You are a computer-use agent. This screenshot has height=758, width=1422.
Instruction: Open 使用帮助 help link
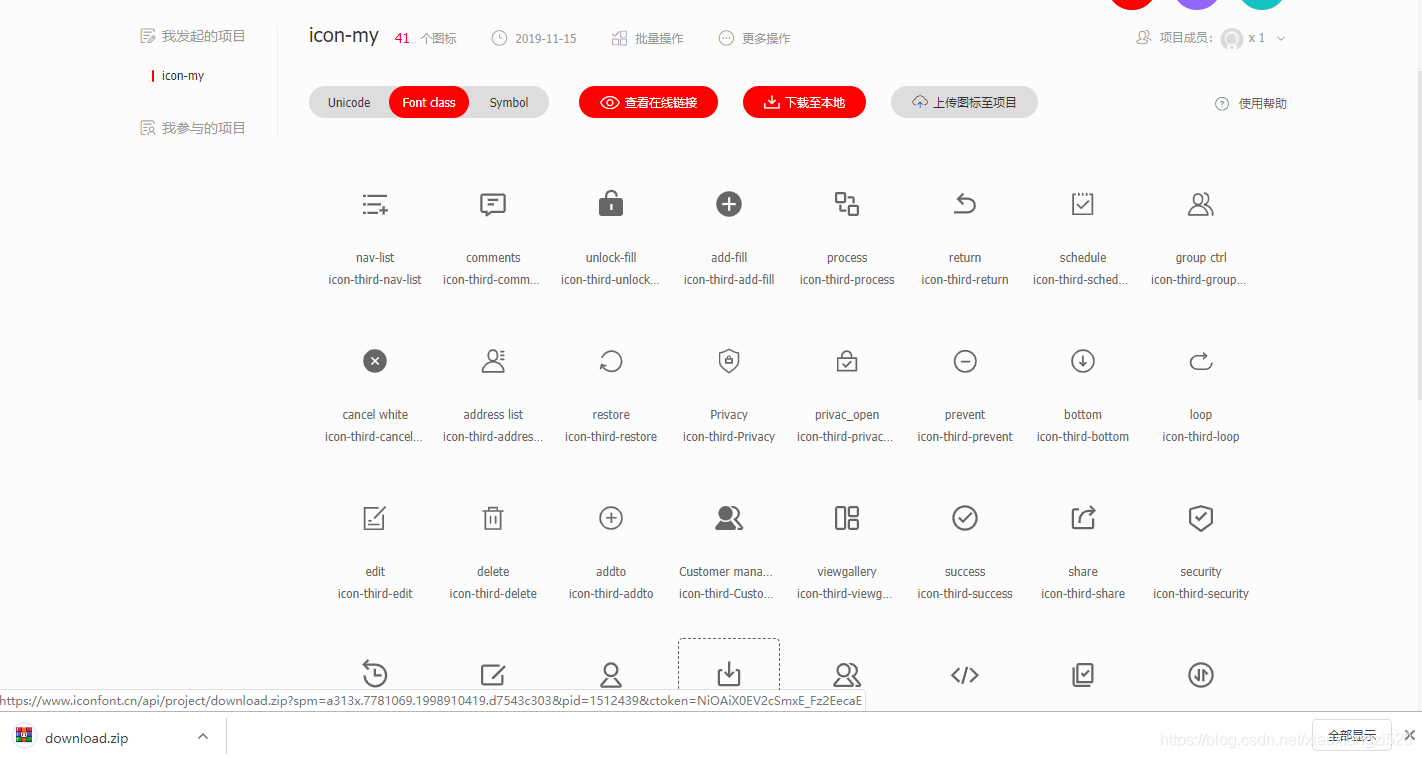[x=1251, y=103]
